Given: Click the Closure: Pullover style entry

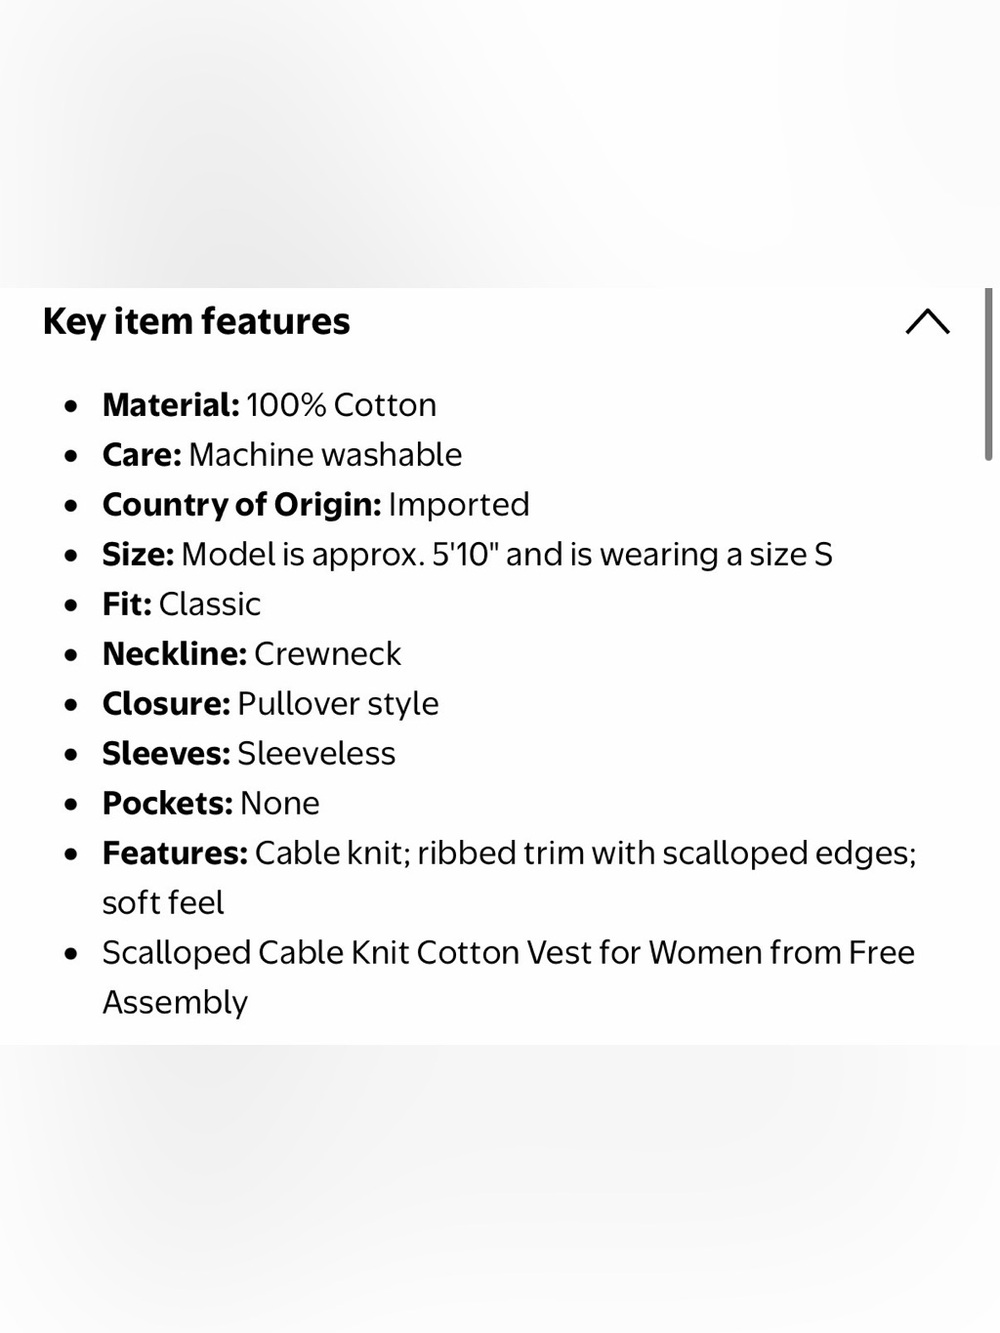Looking at the screenshot, I should click(270, 704).
